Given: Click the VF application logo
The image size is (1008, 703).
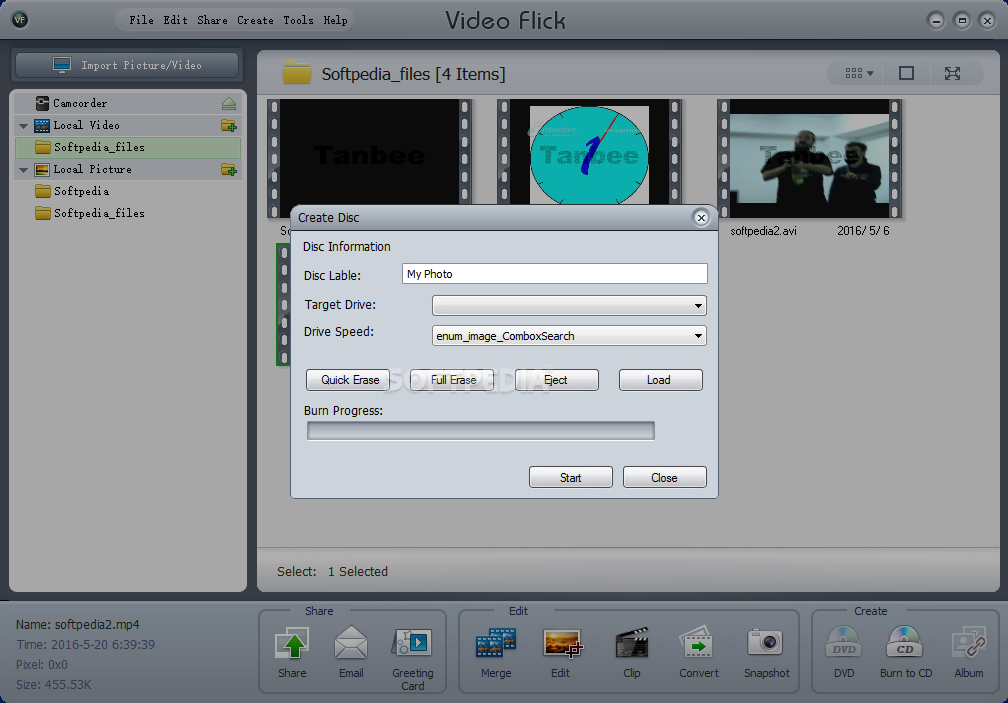Looking at the screenshot, I should 20,20.
